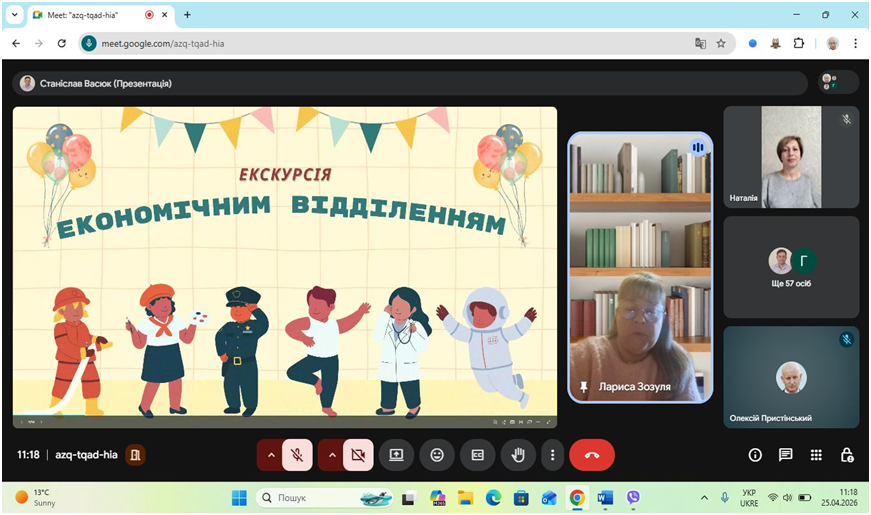Open the emoji reactions button
The width and height of the screenshot is (871, 515).
437,455
